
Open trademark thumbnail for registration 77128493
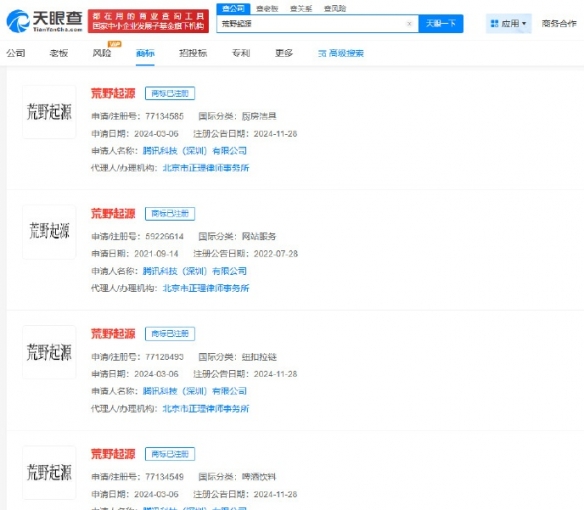pos(49,352)
